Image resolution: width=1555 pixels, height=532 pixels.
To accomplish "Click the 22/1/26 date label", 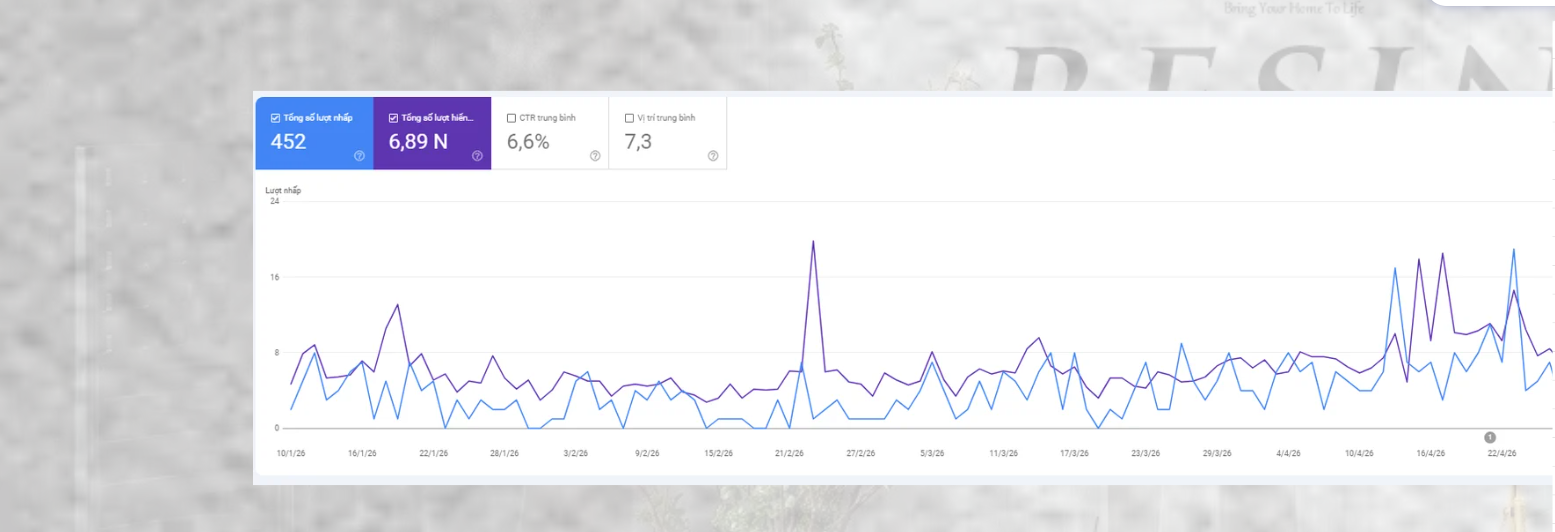I will point(433,453).
